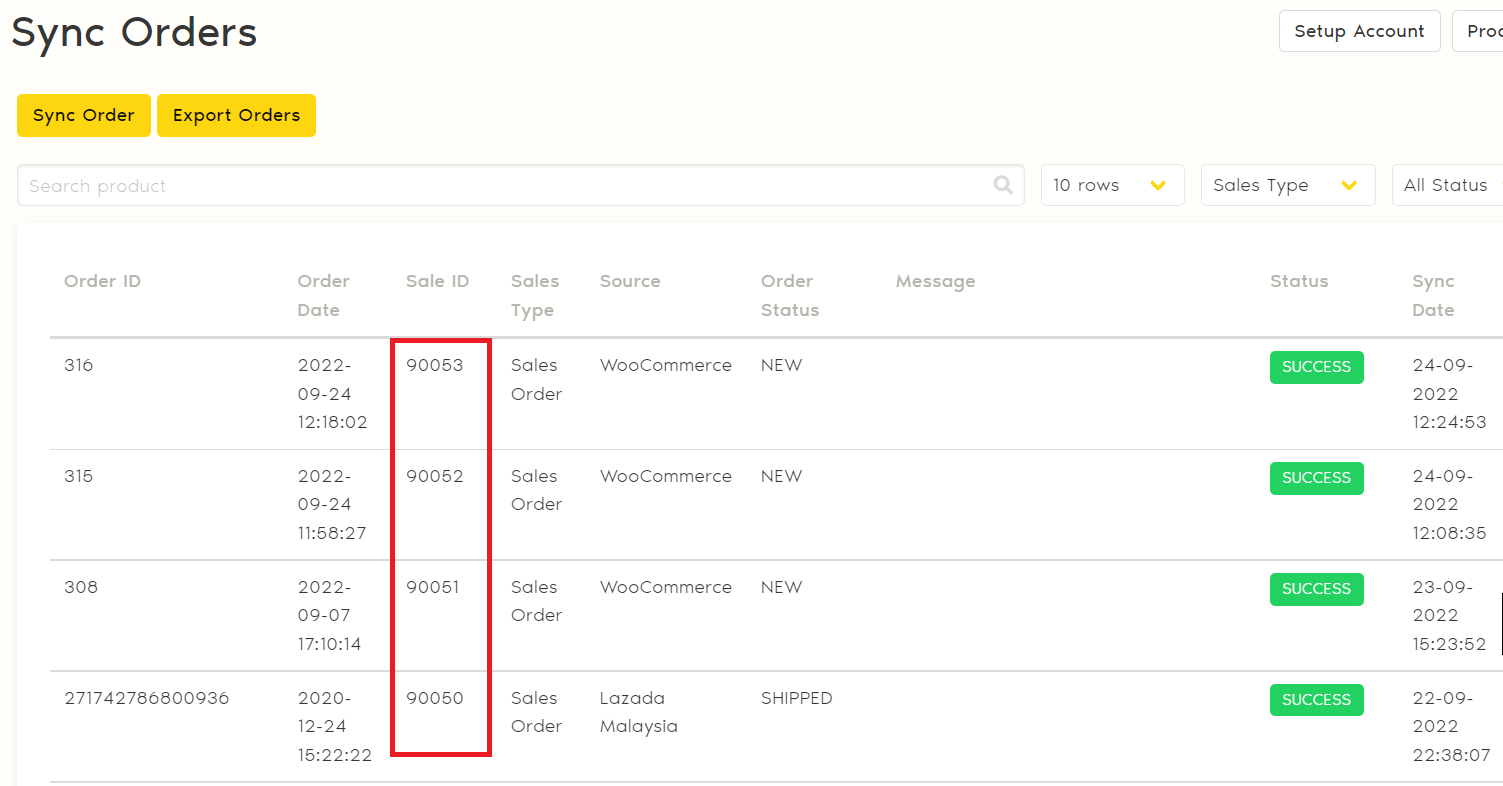This screenshot has height=786, width=1503.
Task: Open the Setup Account page
Action: (x=1359, y=31)
